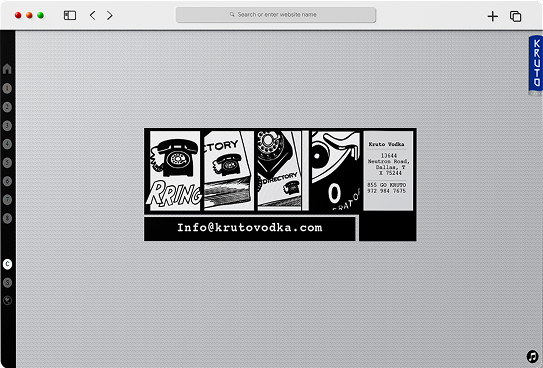Click the S circle in sidebar
Image resolution: width=543 pixels, height=368 pixels.
pos(7,282)
